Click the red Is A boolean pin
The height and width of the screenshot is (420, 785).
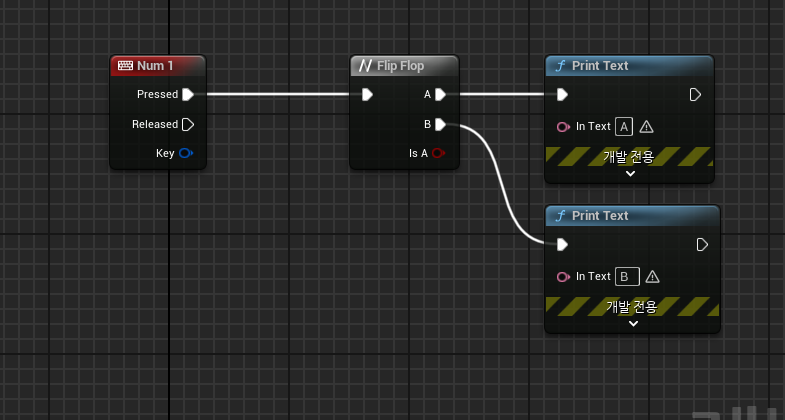pyautogui.click(x=438, y=153)
